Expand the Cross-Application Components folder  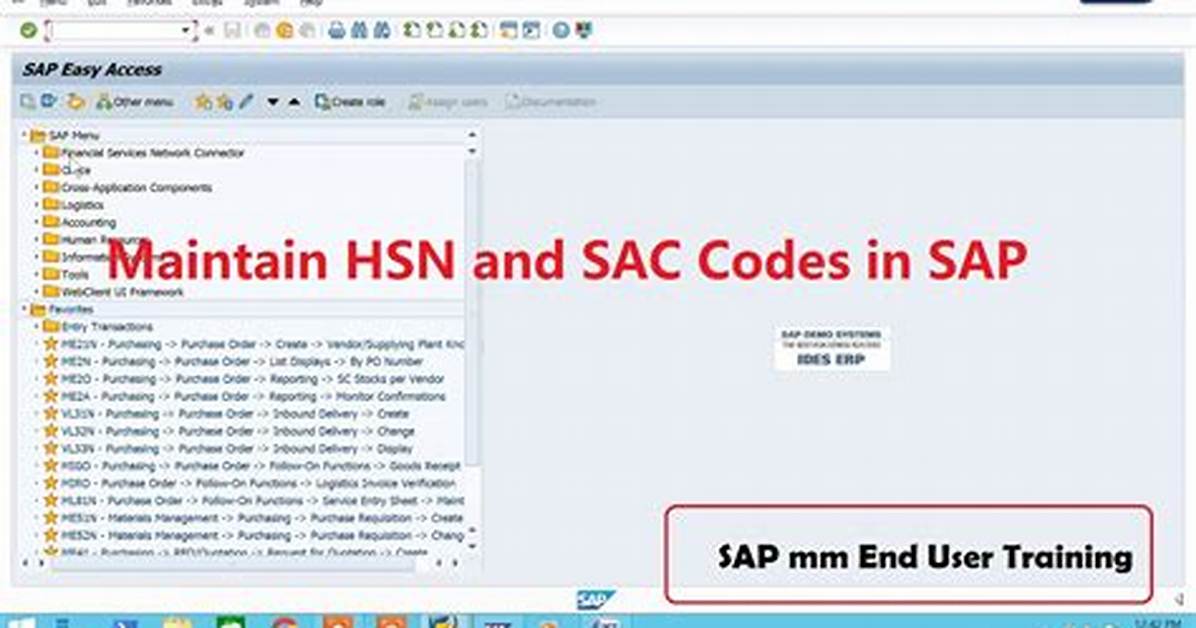(x=37, y=188)
